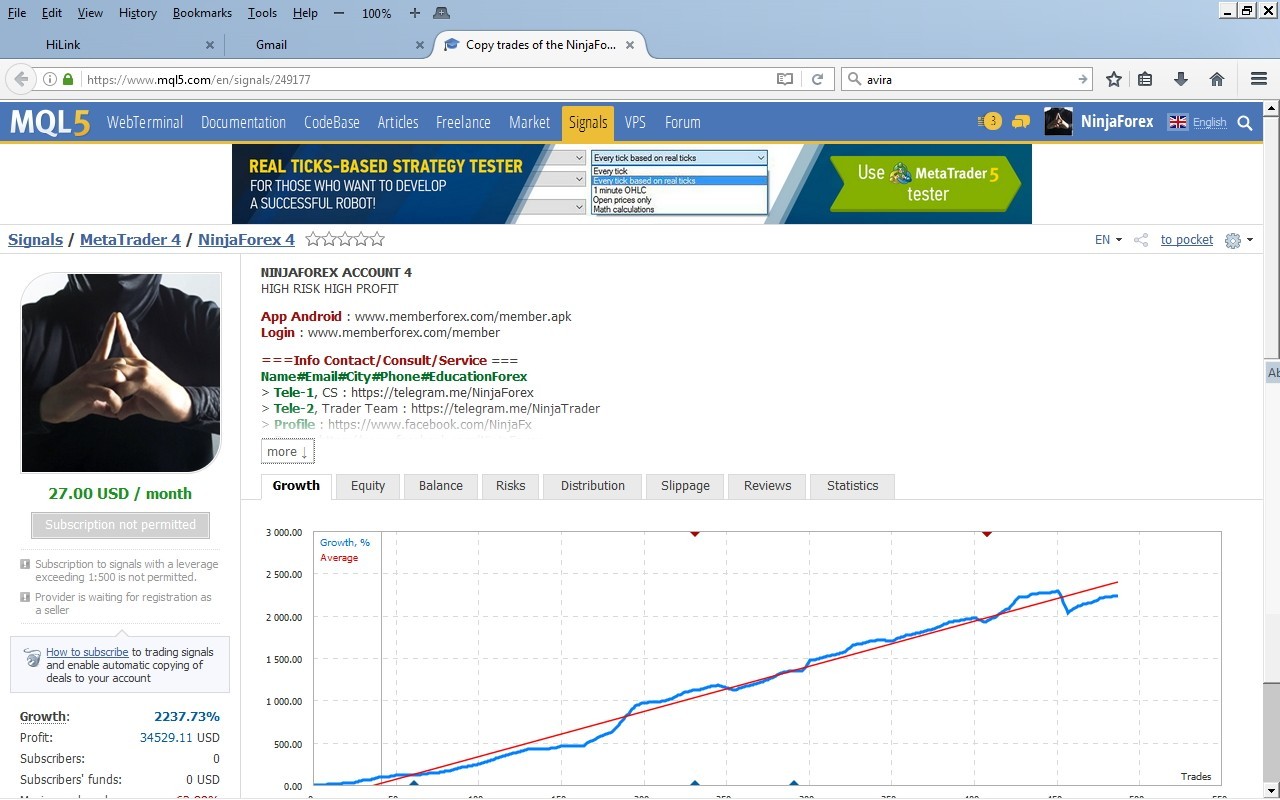Open the Market section
This screenshot has width=1280, height=800.
[x=529, y=122]
